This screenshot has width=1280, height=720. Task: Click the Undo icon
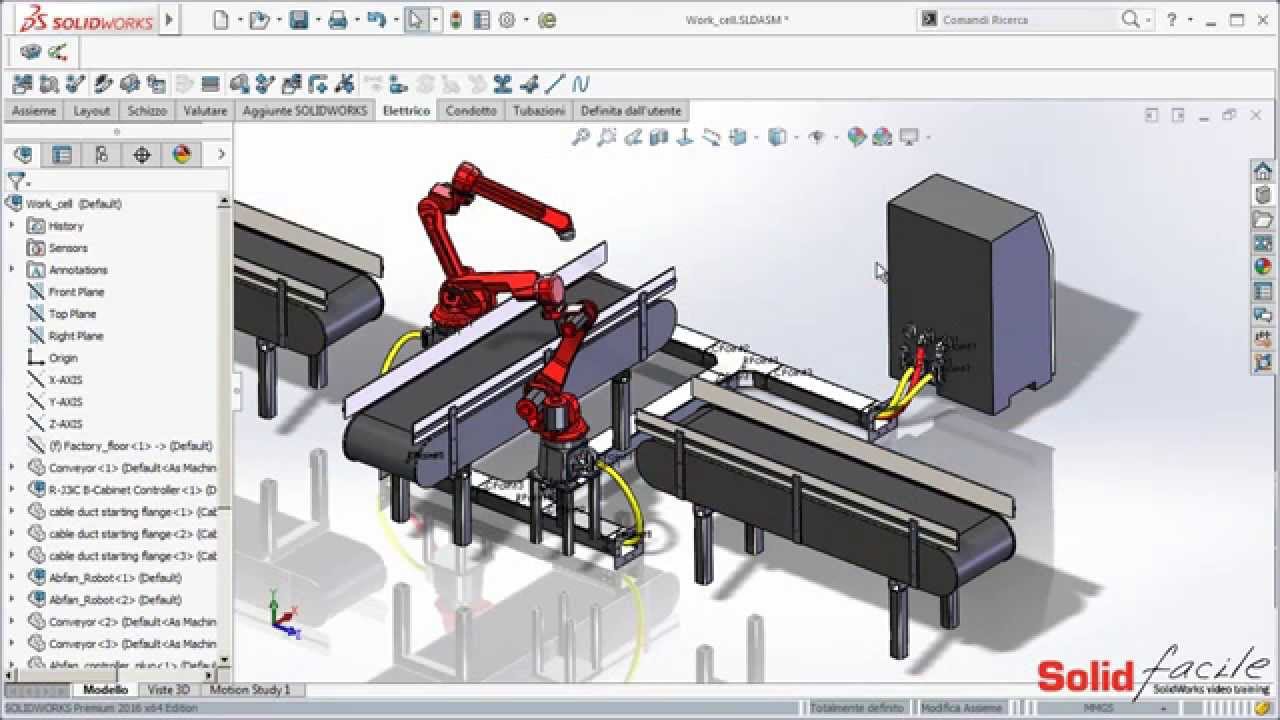[x=376, y=19]
